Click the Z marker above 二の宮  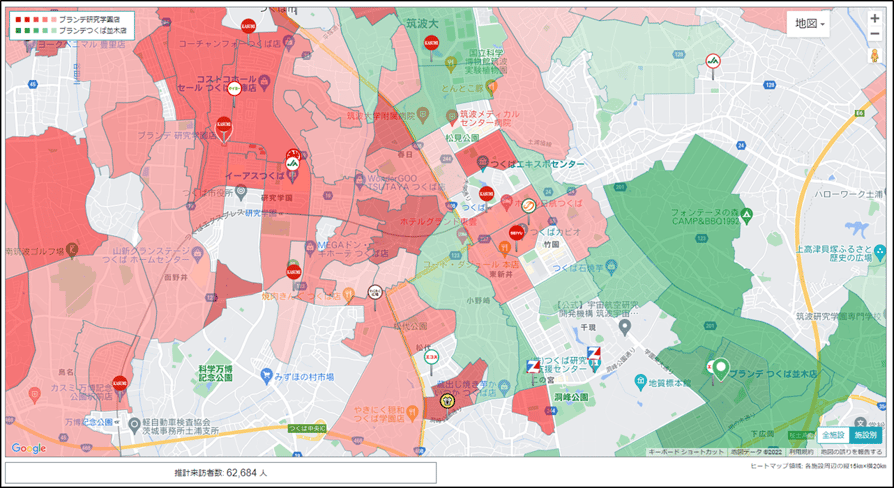coord(533,367)
